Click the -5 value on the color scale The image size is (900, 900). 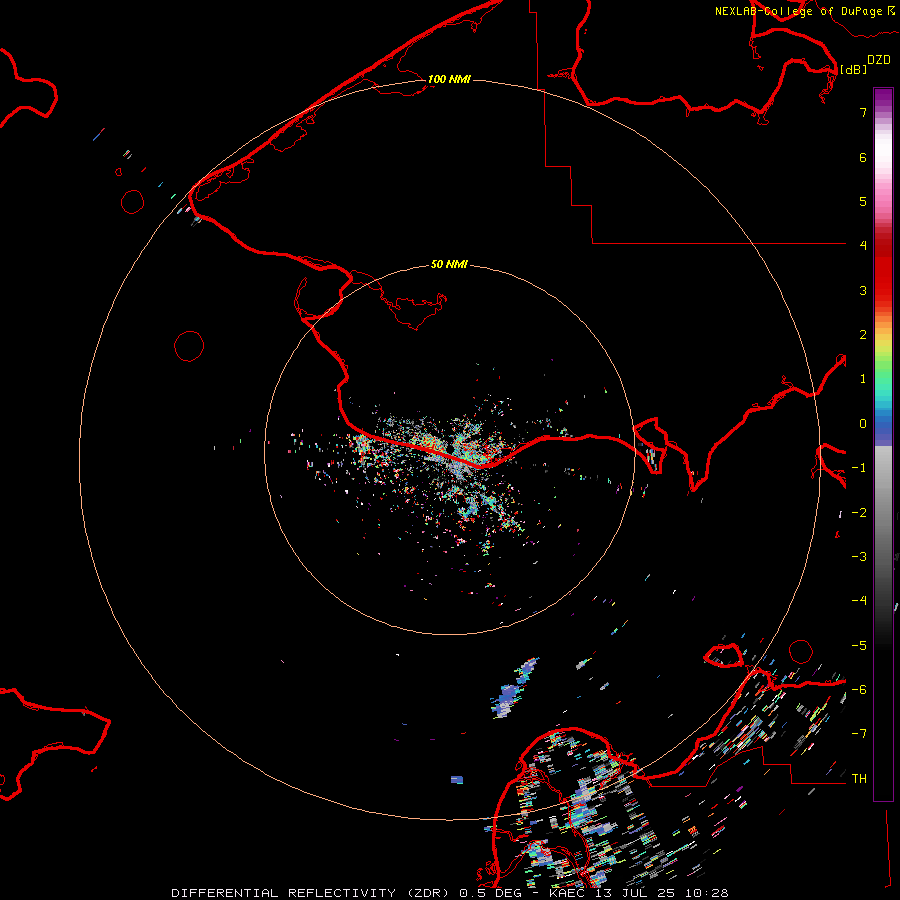pyautogui.click(x=859, y=646)
